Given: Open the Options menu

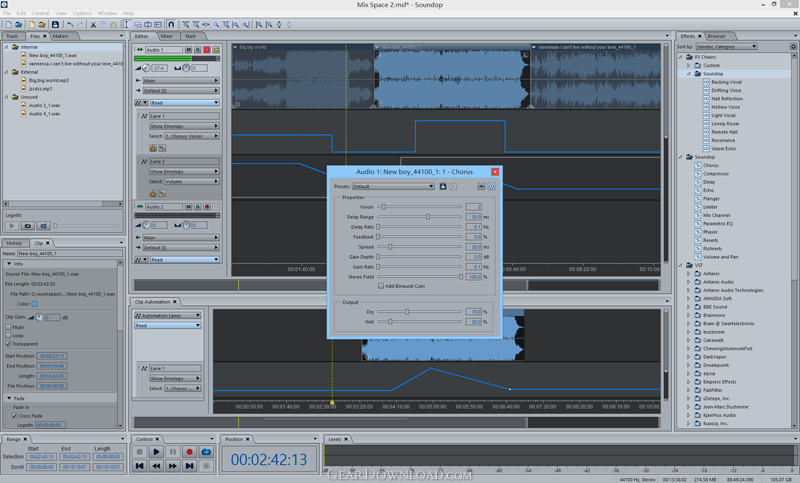Looking at the screenshot, I should pyautogui.click(x=82, y=13).
